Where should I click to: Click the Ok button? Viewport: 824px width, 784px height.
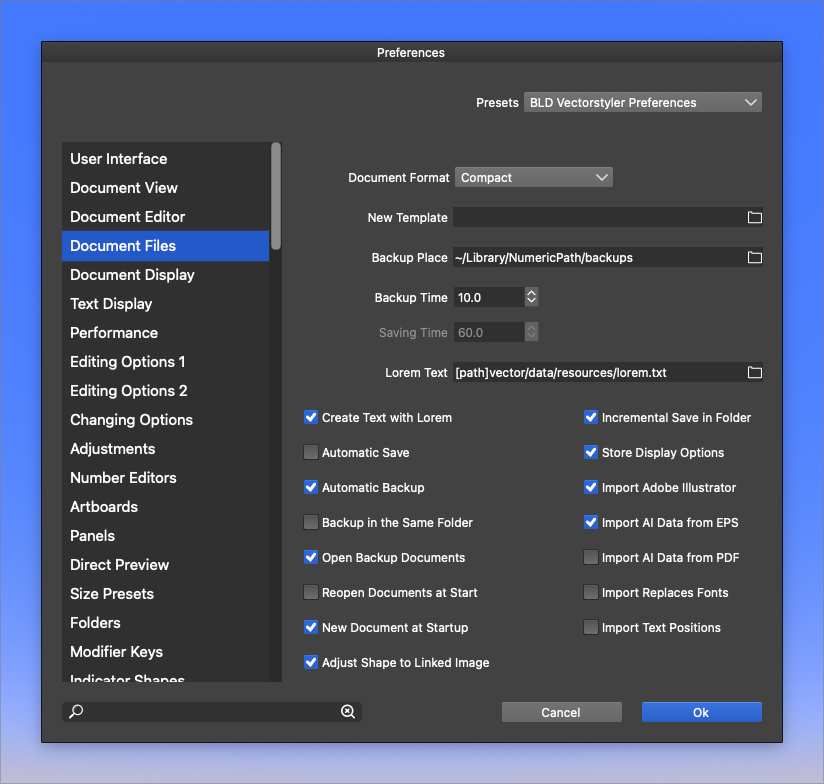coord(701,712)
